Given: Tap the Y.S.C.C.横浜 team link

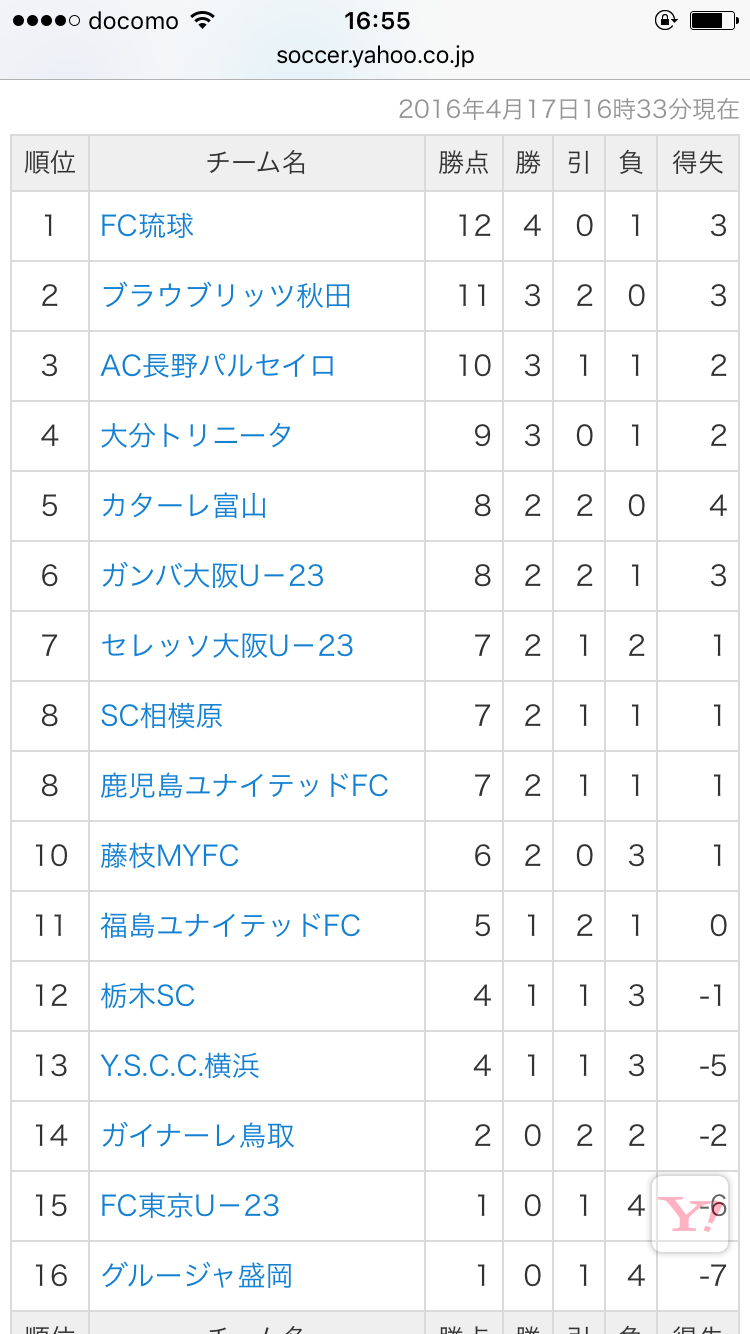Looking at the screenshot, I should click(x=180, y=1066).
